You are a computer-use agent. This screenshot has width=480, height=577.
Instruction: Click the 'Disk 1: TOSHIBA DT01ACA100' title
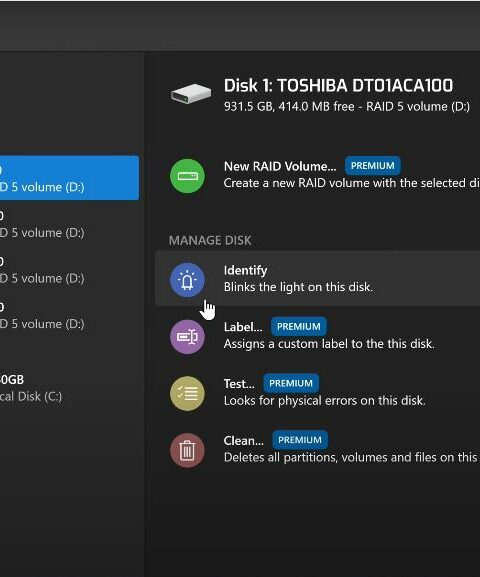tap(338, 86)
